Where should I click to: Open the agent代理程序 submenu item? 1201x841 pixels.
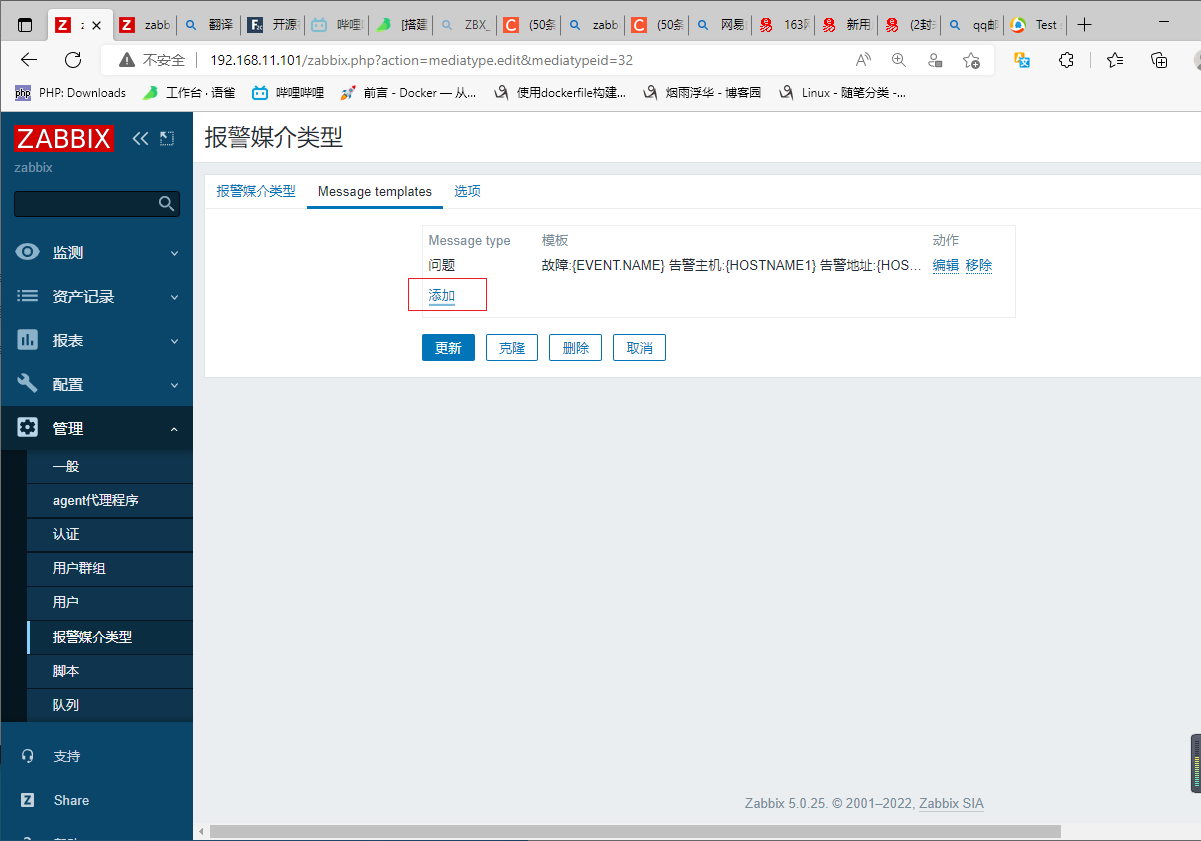click(110, 501)
